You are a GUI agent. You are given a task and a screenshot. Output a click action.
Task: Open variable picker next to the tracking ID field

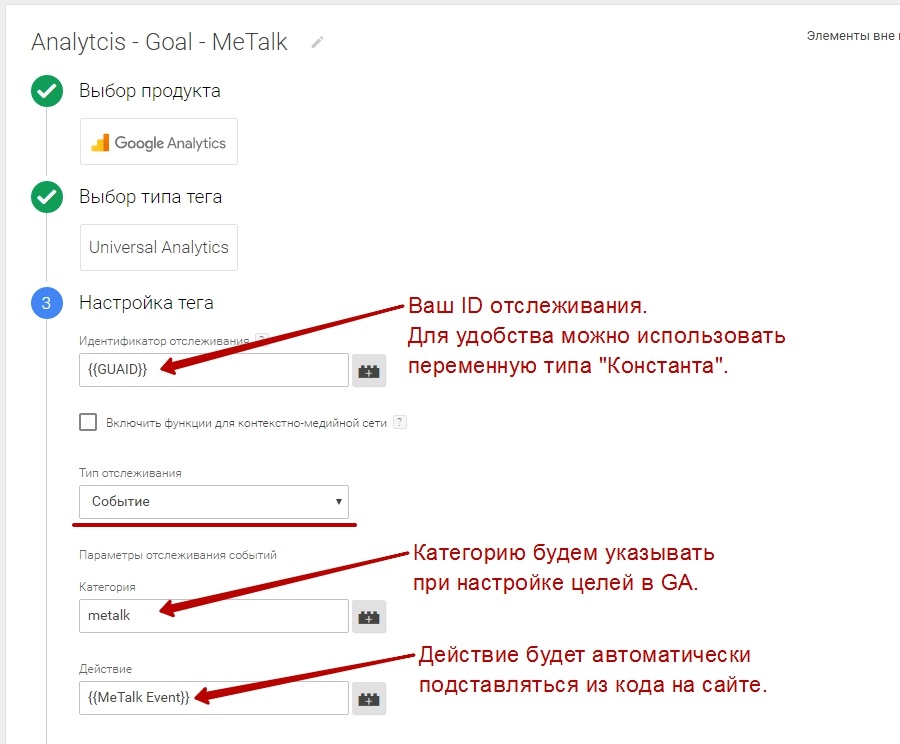click(x=368, y=371)
